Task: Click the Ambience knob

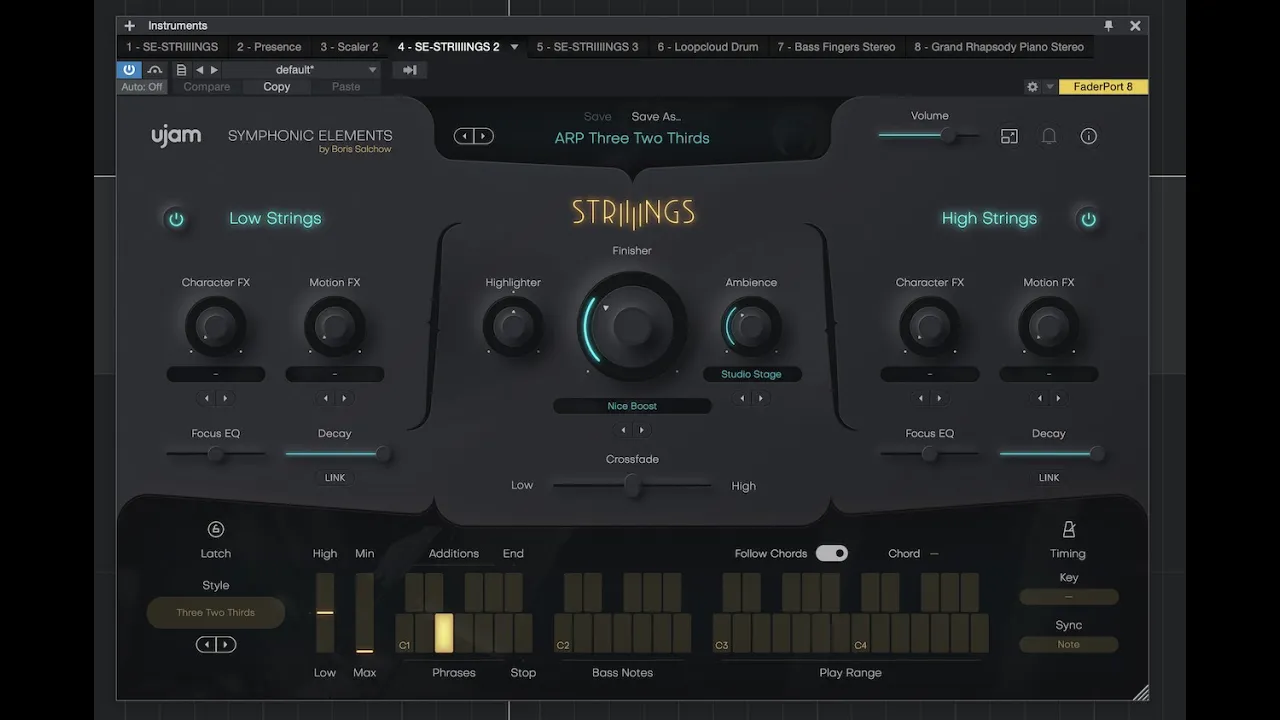Action: click(751, 326)
